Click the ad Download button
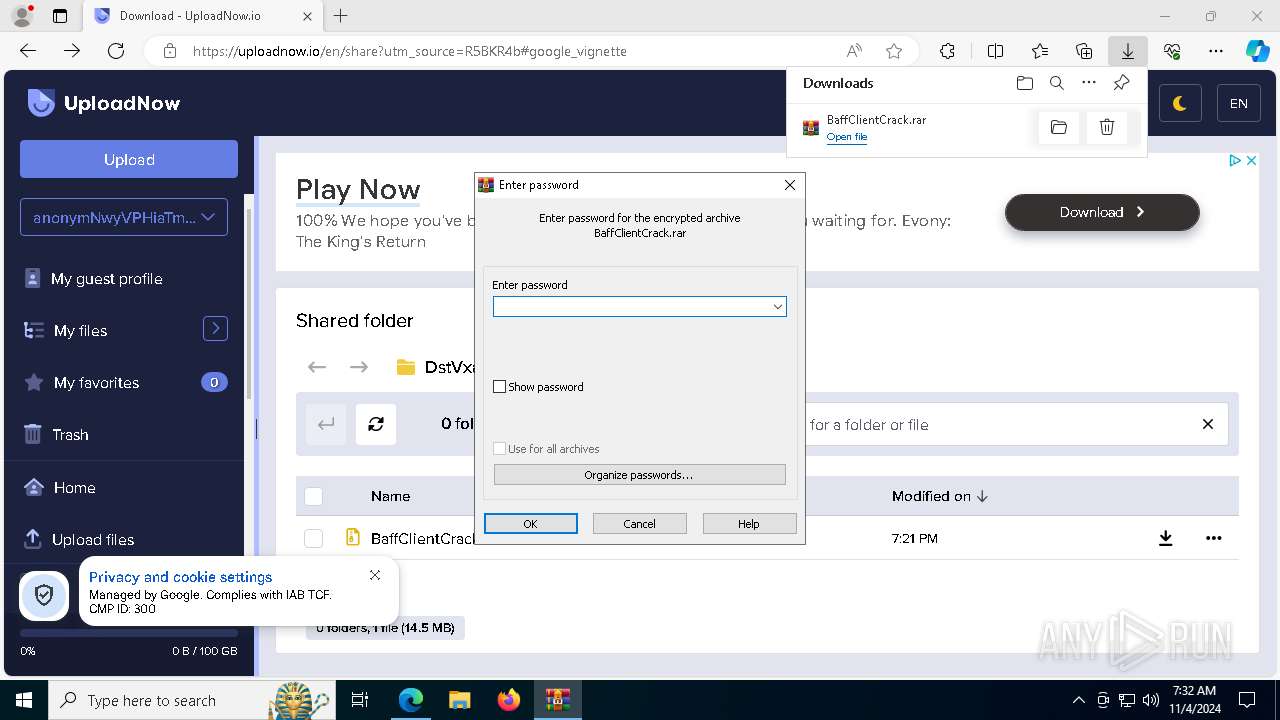The width and height of the screenshot is (1280, 720). point(1102,212)
